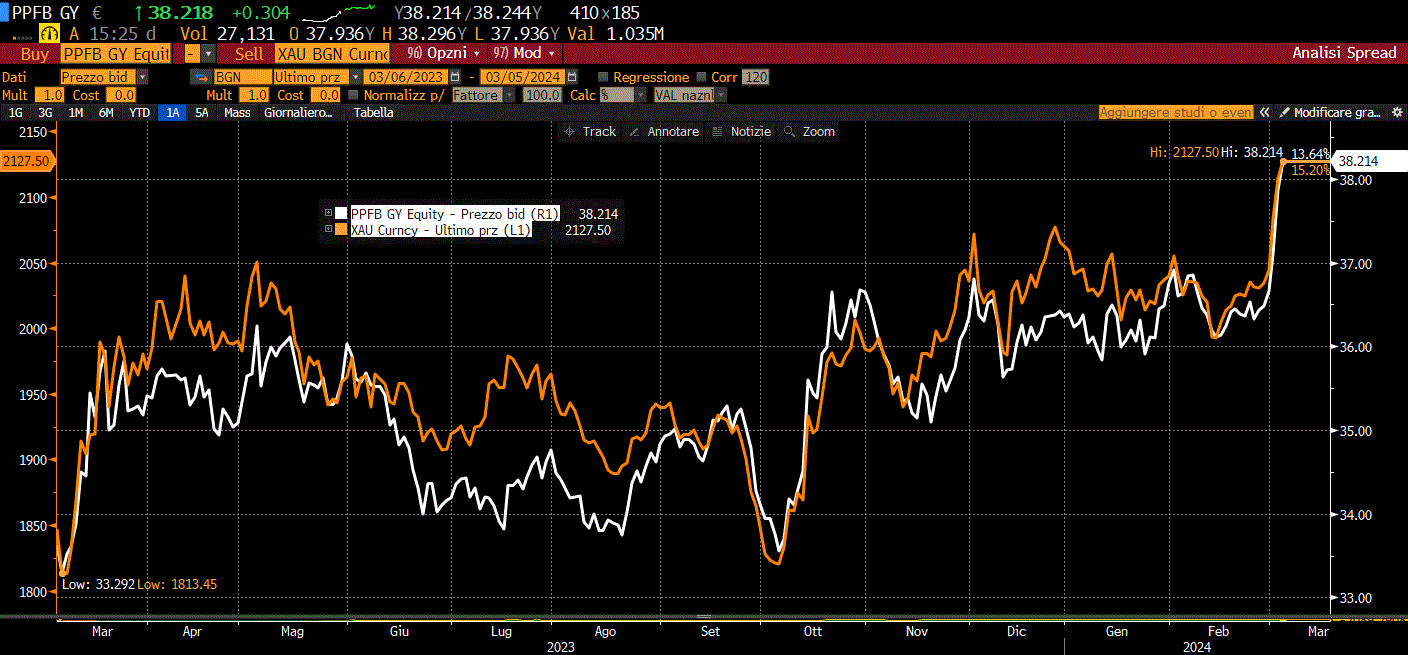Image resolution: width=1408 pixels, height=655 pixels.
Task: Click the XAU Curncy legend label
Action: pos(441,230)
